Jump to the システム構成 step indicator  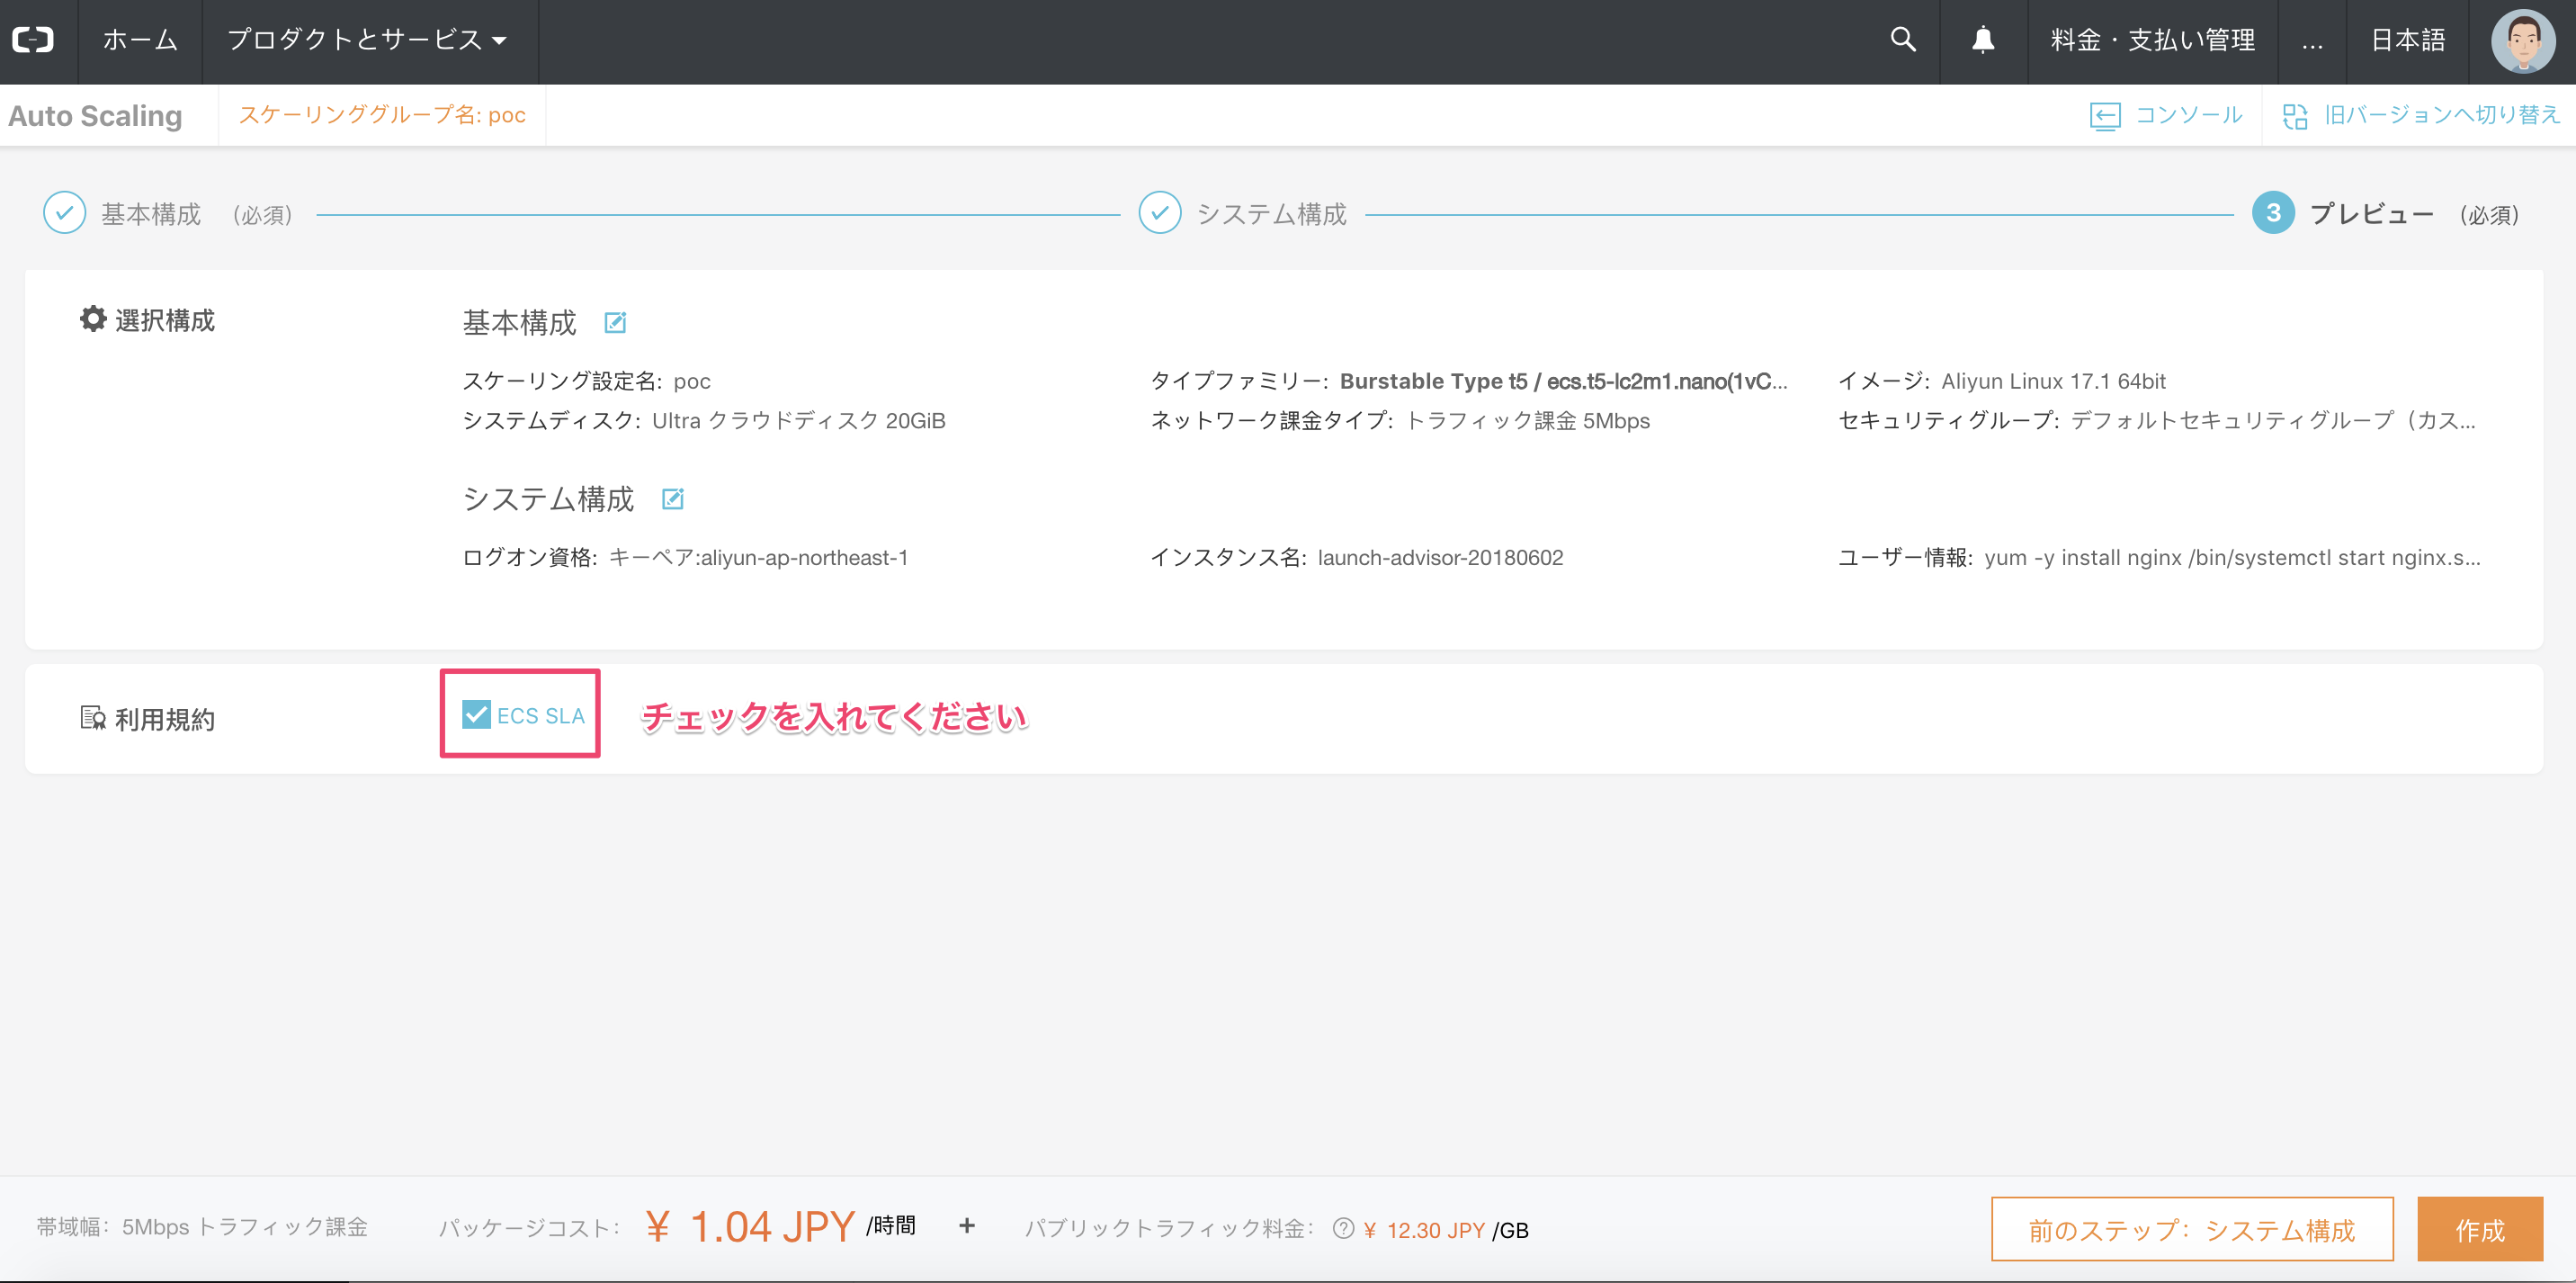coord(1160,213)
